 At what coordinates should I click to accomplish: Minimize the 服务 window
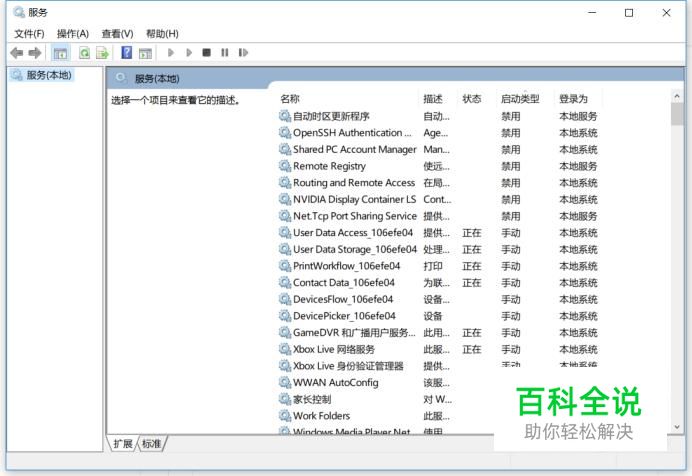tap(592, 13)
